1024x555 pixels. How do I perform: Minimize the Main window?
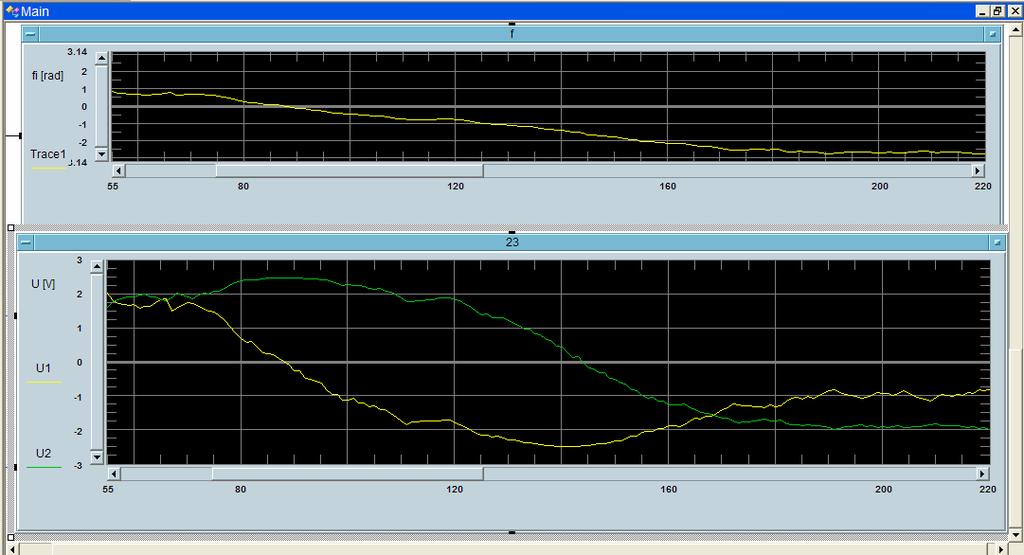[984, 11]
